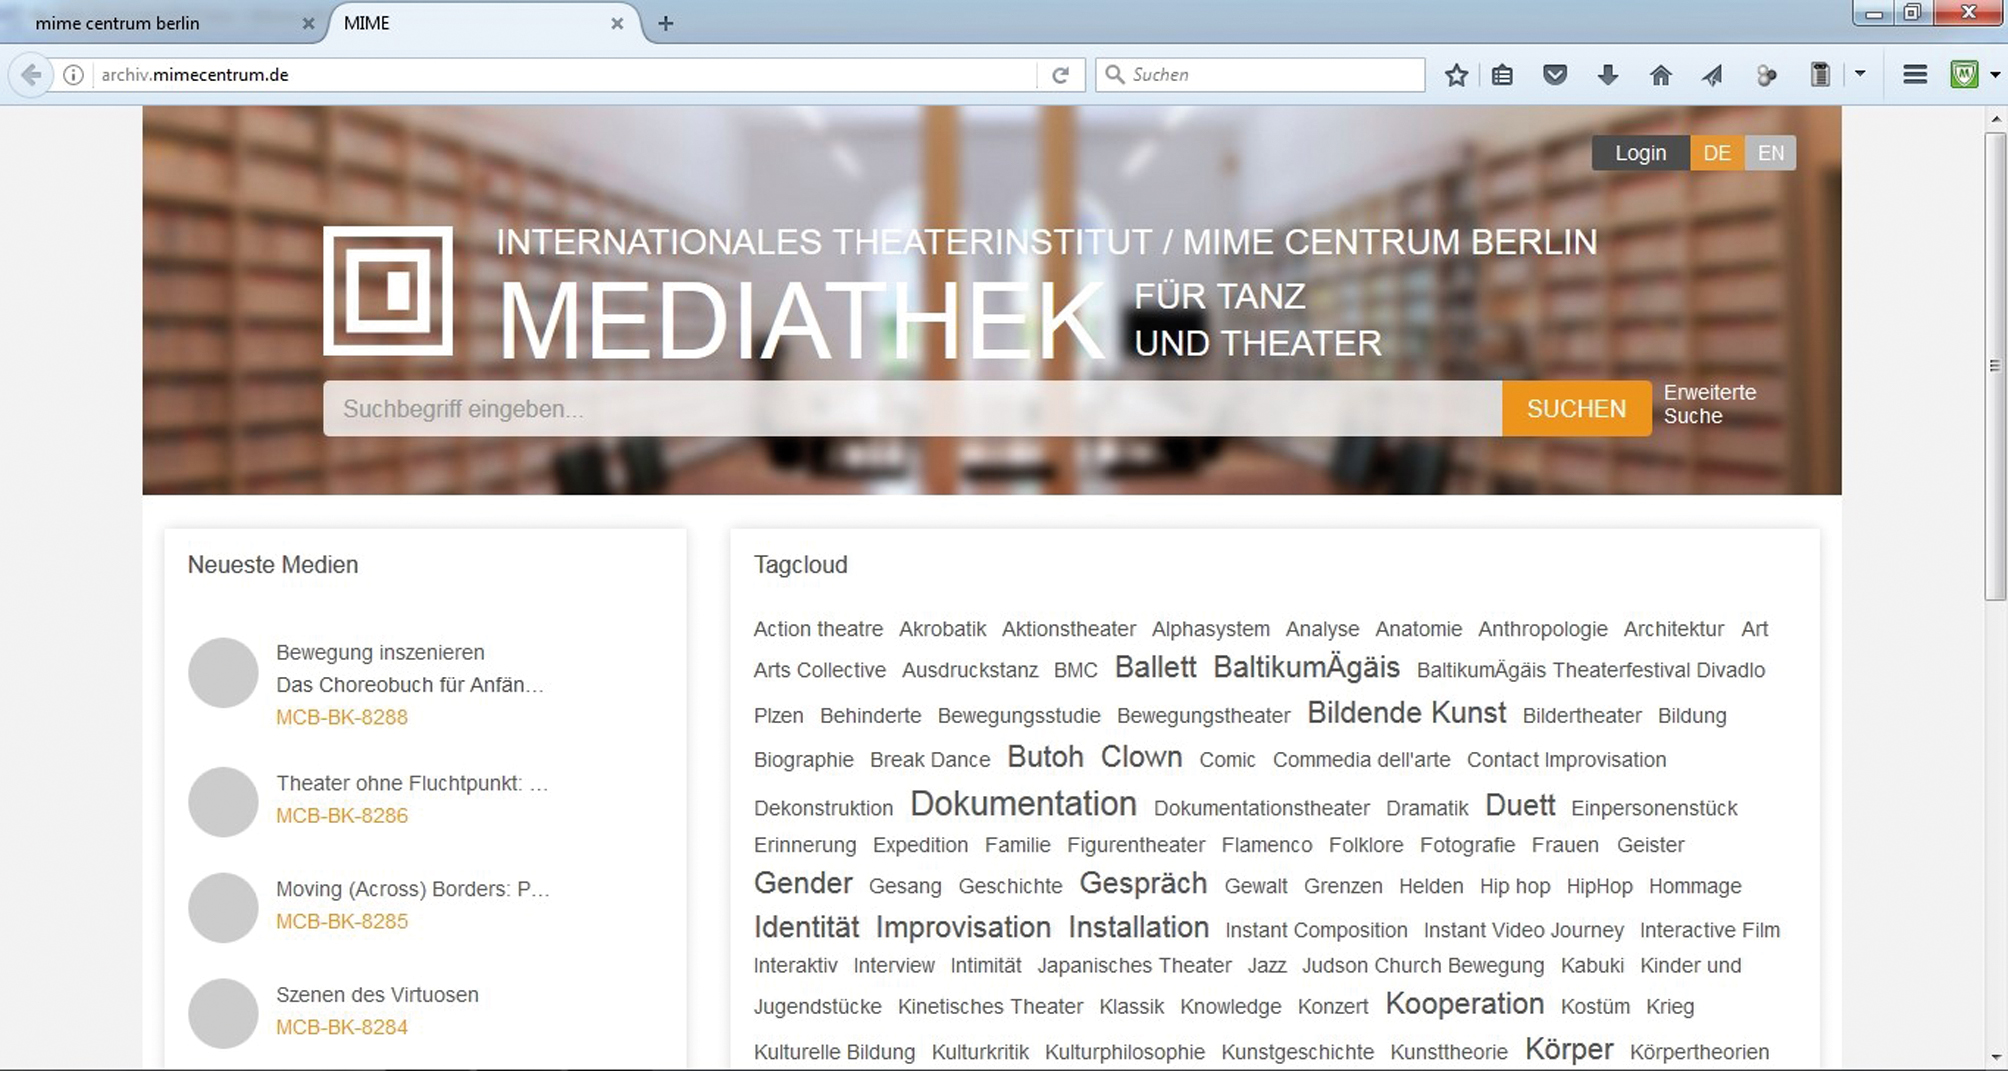The width and height of the screenshot is (2008, 1071).
Task: Reload the page with refresh icon
Action: [1060, 75]
